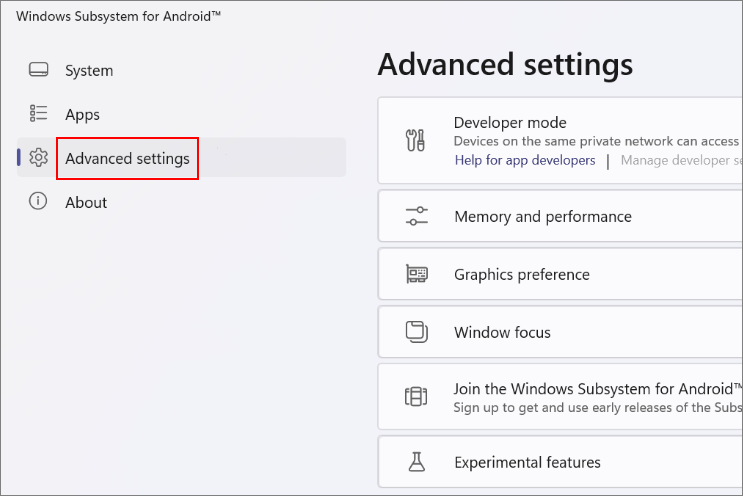Open Help for app developers link
The width and height of the screenshot is (743, 496).
pyautogui.click(x=525, y=161)
